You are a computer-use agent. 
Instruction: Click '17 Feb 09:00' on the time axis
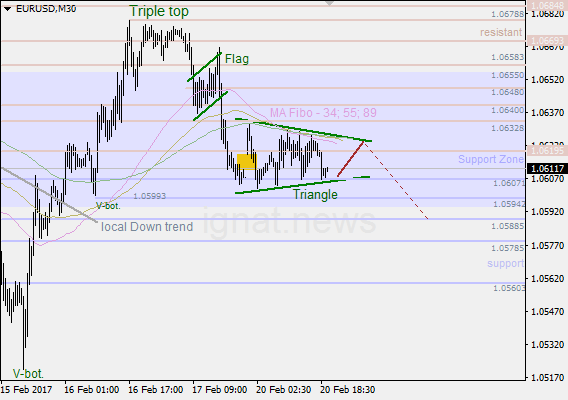pos(220,390)
